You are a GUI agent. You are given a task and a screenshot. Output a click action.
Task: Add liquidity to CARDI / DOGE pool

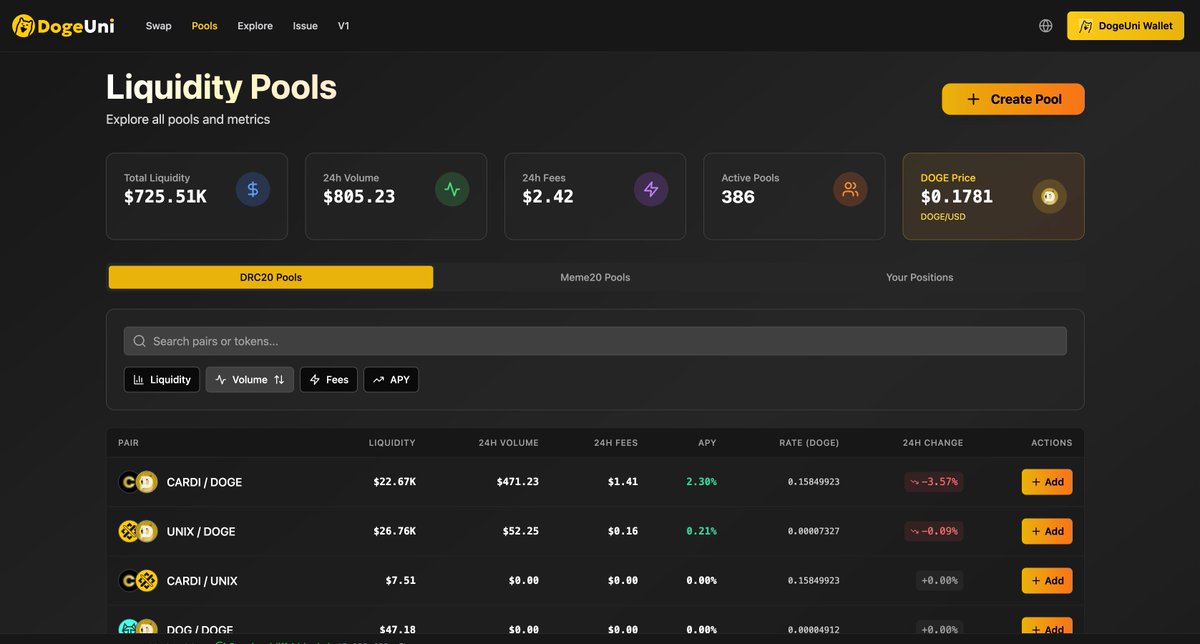(x=1047, y=482)
